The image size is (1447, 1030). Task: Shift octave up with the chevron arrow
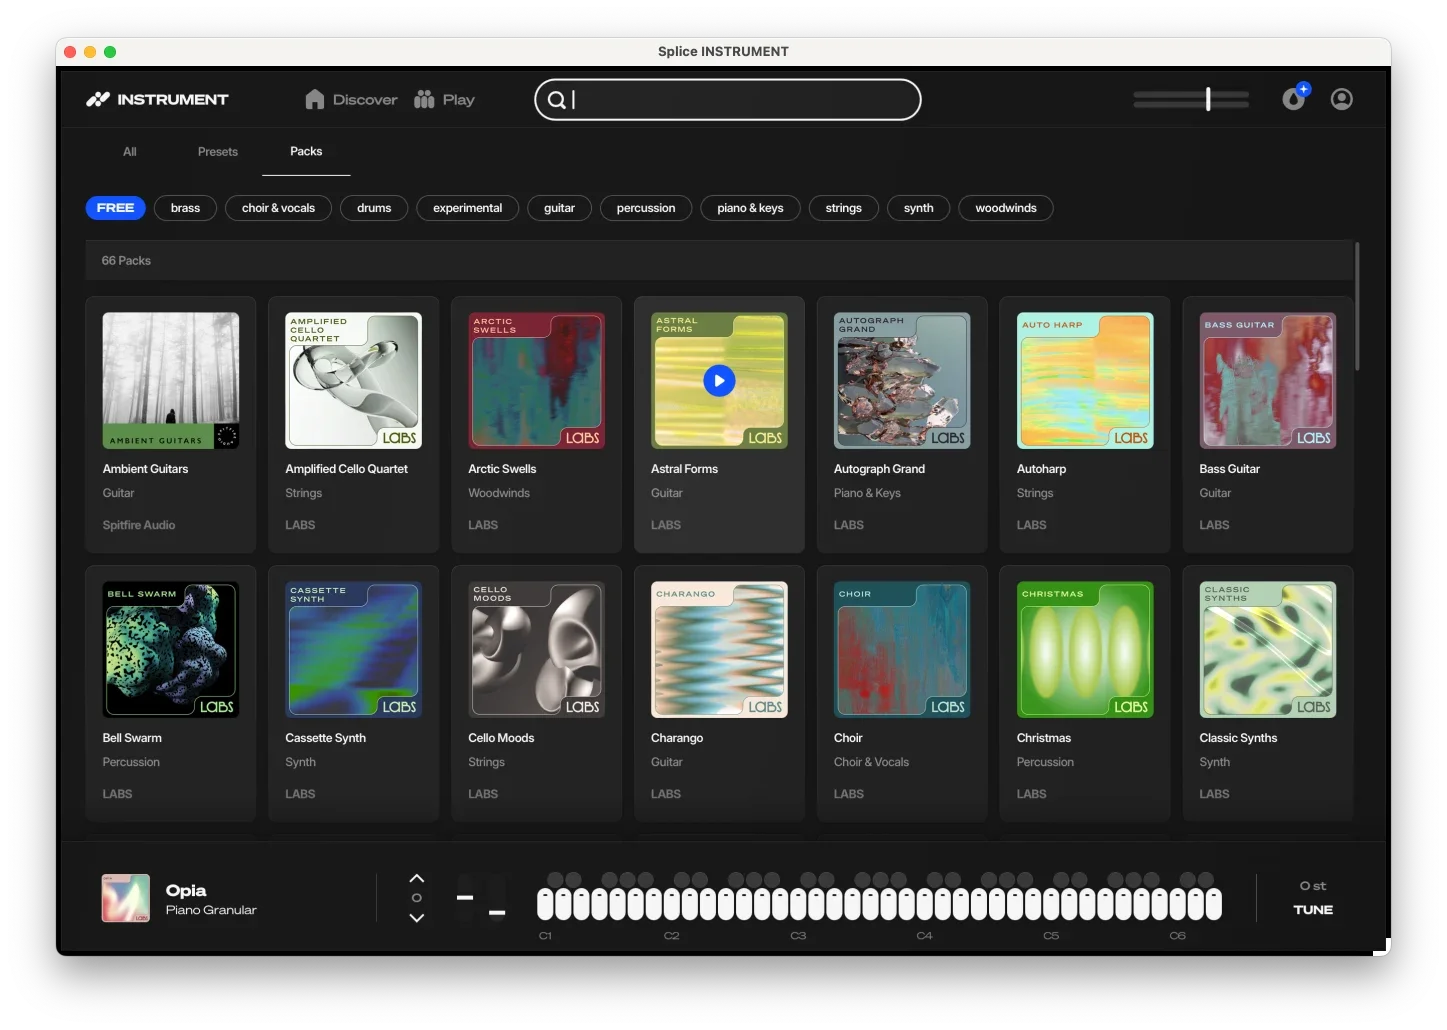click(417, 878)
